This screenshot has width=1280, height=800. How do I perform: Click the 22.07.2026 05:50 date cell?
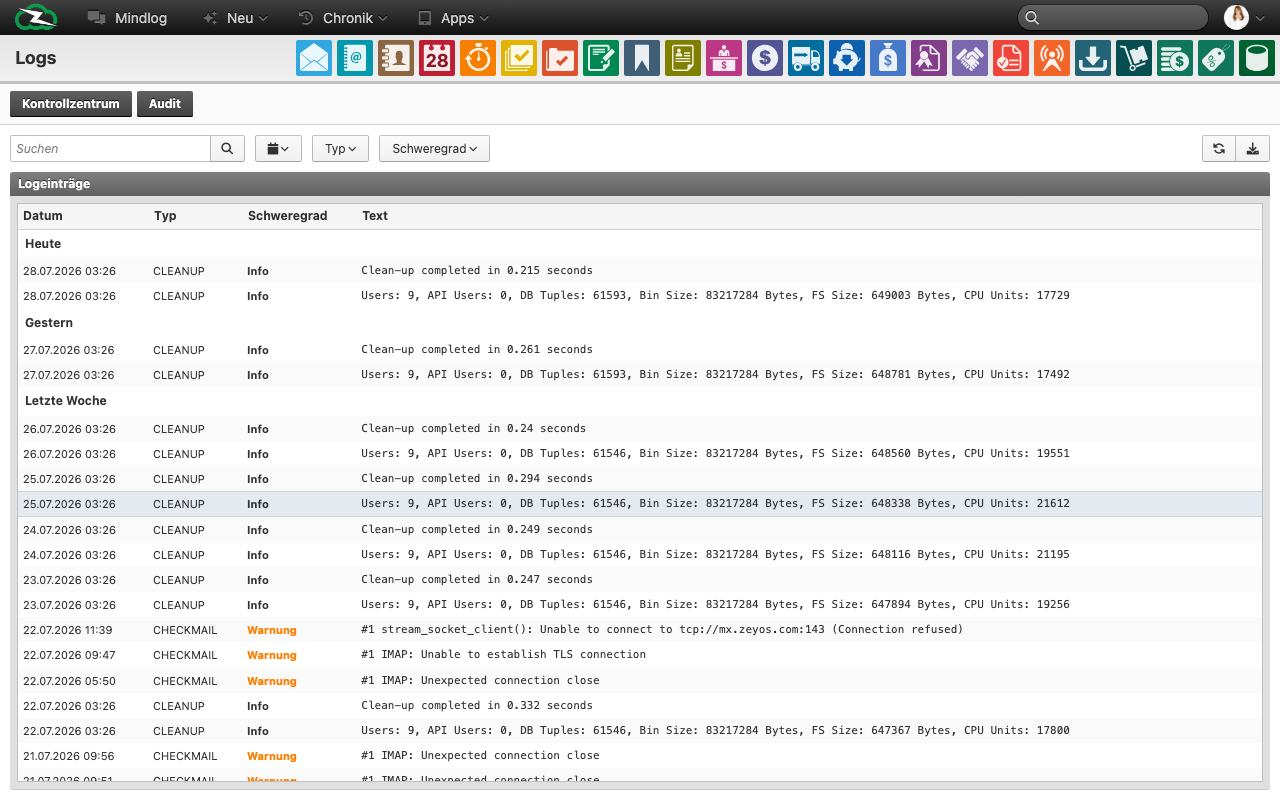click(69, 681)
